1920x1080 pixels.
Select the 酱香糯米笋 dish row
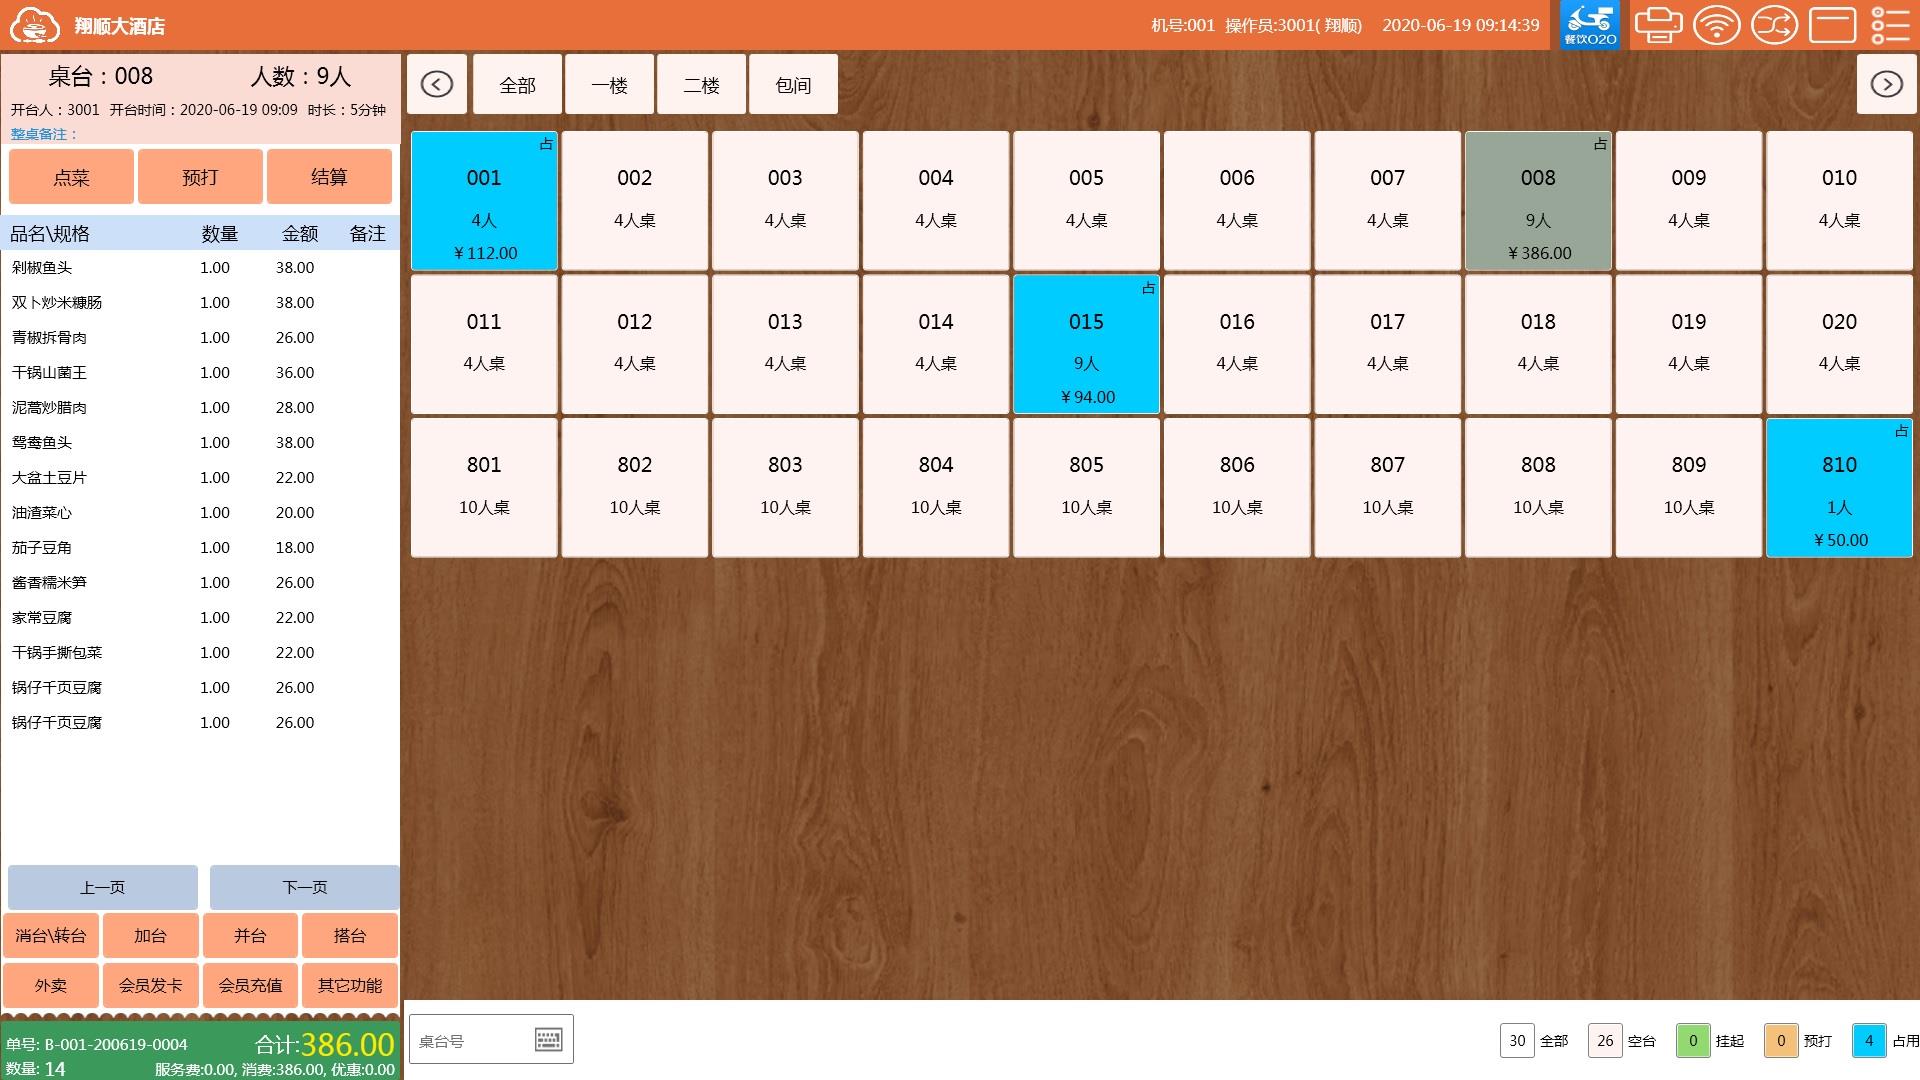(x=200, y=582)
